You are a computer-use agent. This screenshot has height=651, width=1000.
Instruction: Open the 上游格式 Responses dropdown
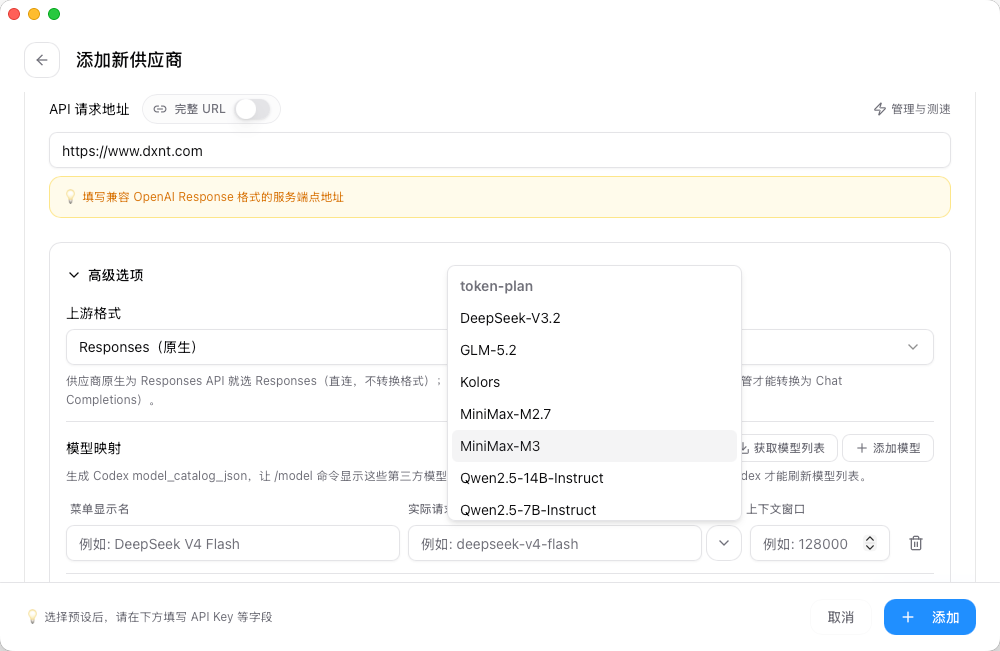tap(500, 347)
